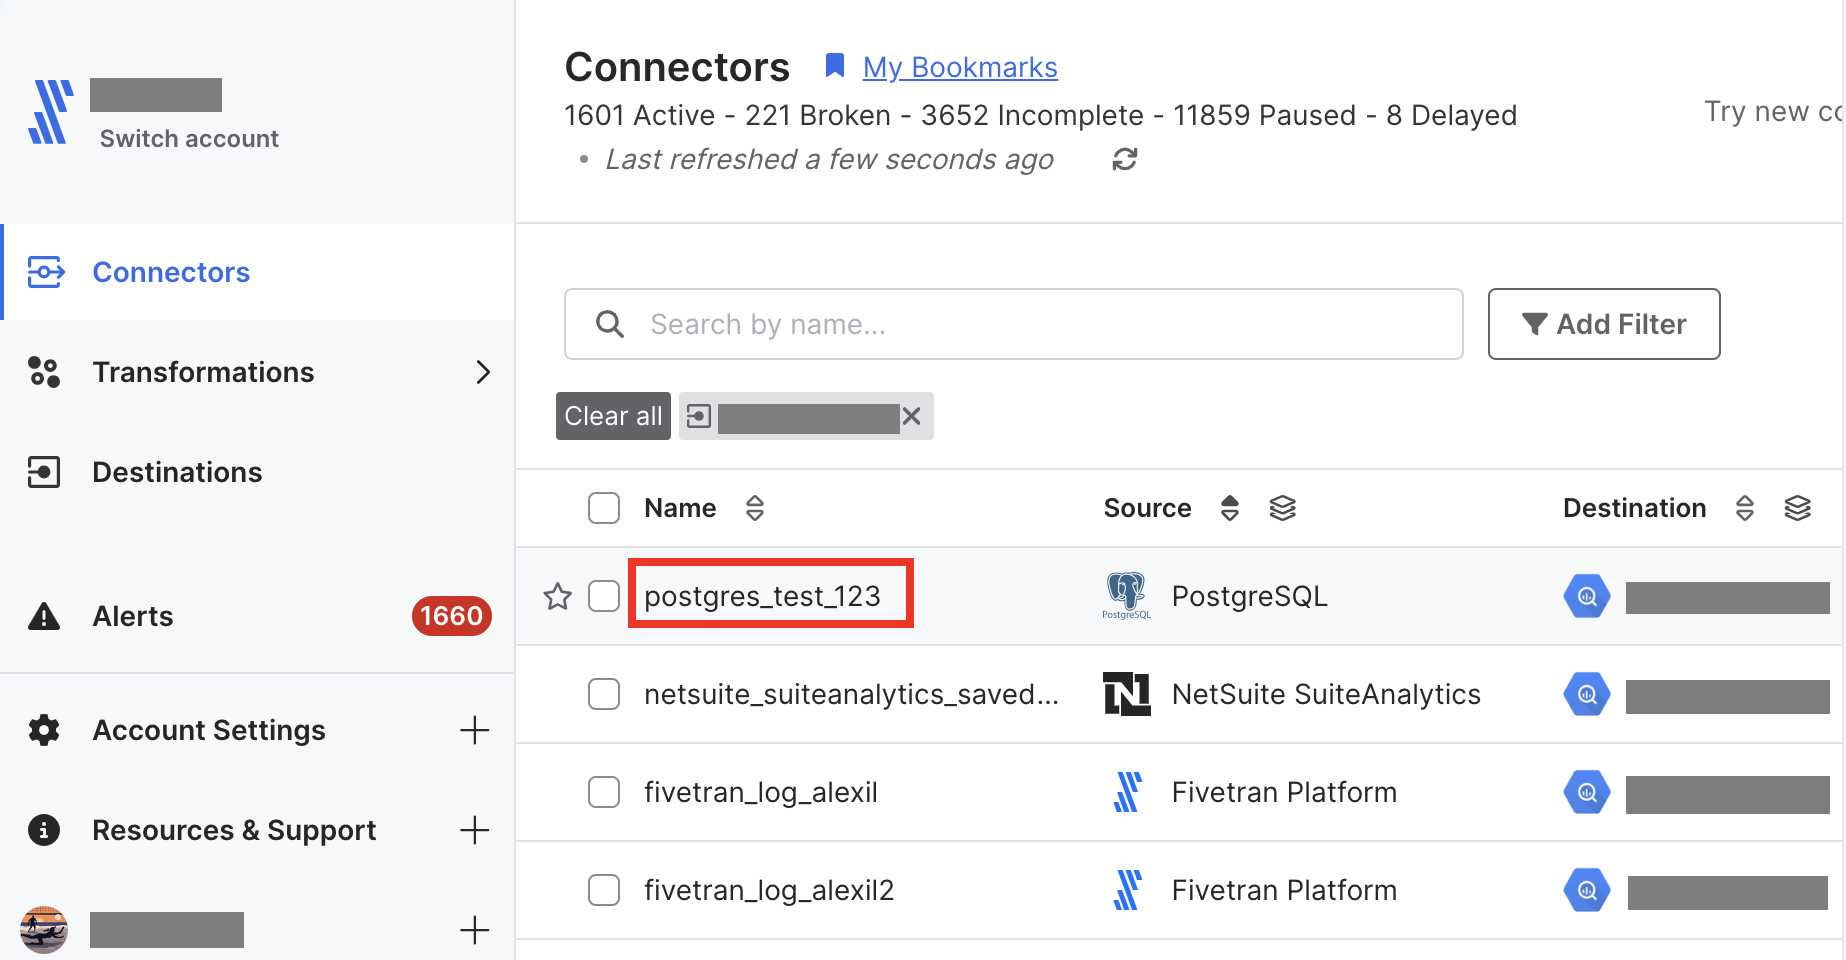Group by Destination using layers icon
This screenshot has height=960, width=1846.
click(x=1798, y=508)
